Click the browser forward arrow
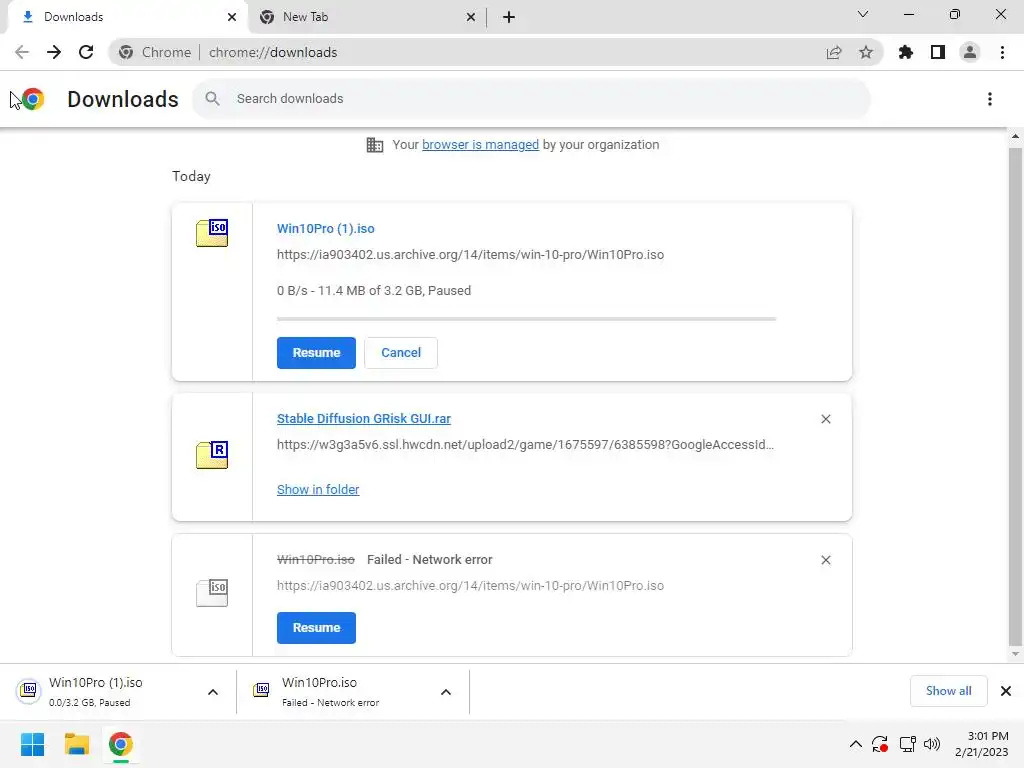 point(54,52)
